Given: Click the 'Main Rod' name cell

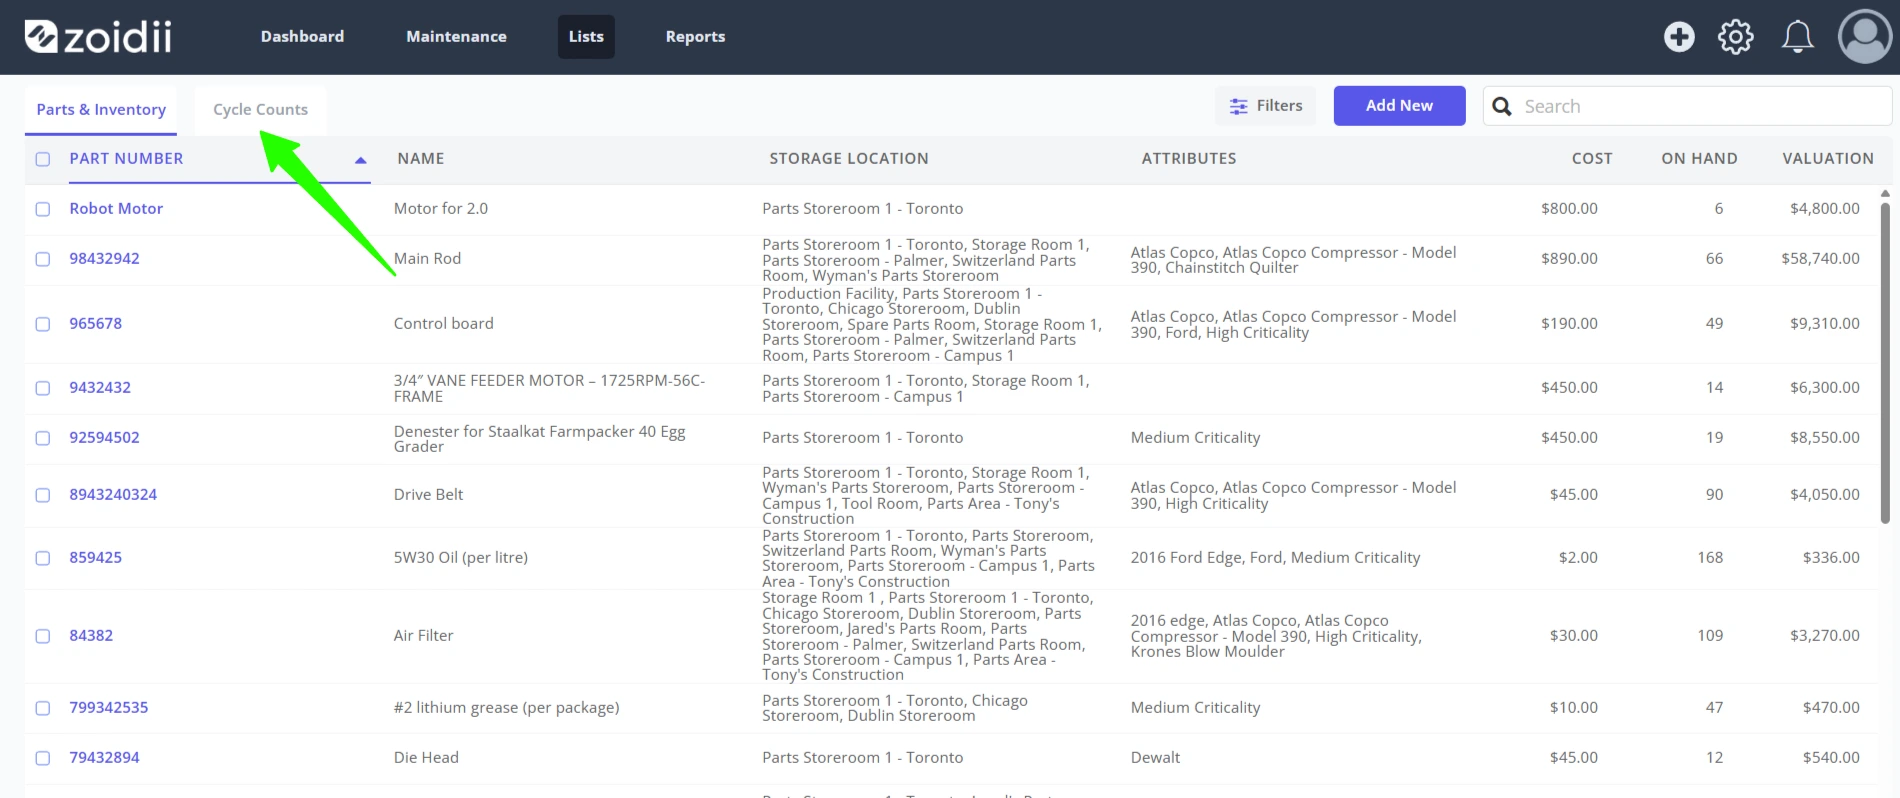Looking at the screenshot, I should 427,259.
